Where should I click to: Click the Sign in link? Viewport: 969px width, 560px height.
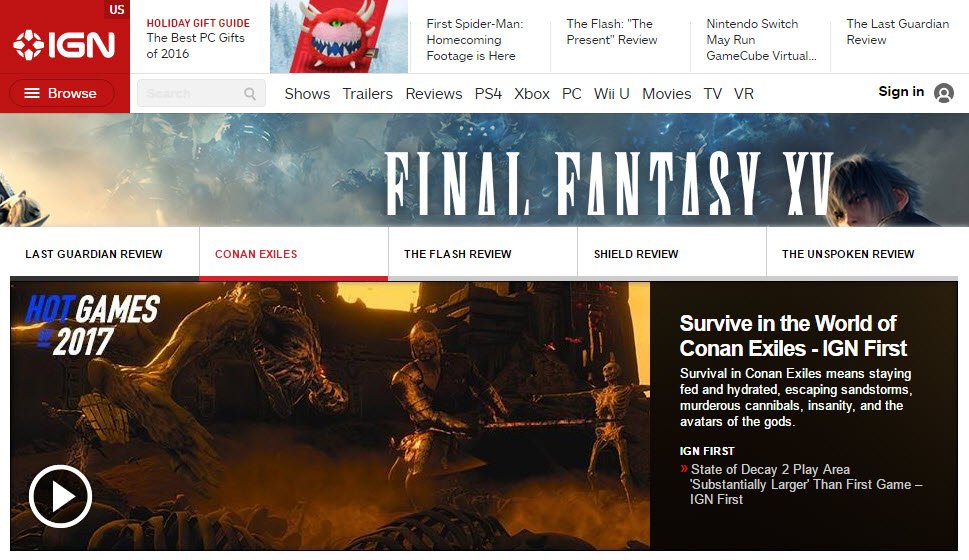(x=901, y=91)
